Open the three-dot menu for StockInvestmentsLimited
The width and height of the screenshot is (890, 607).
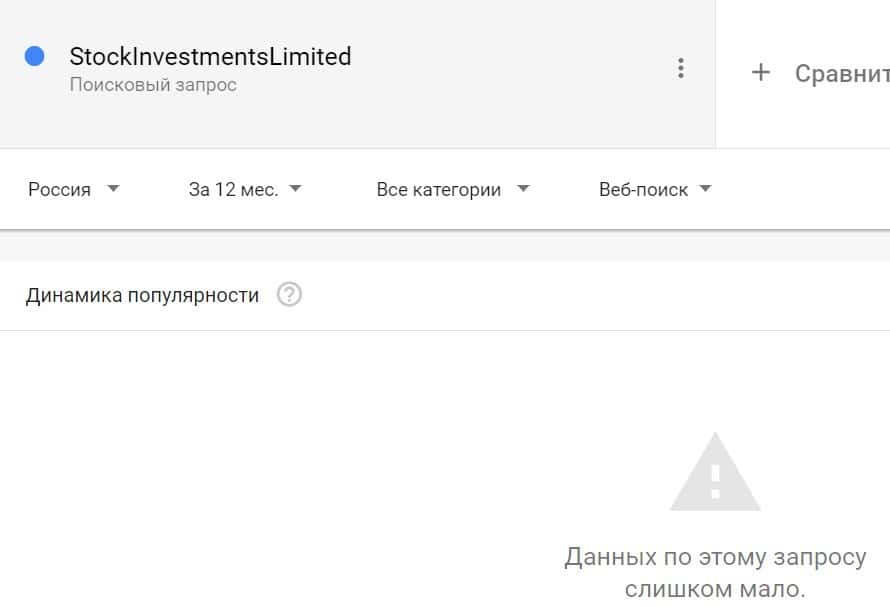pos(681,68)
